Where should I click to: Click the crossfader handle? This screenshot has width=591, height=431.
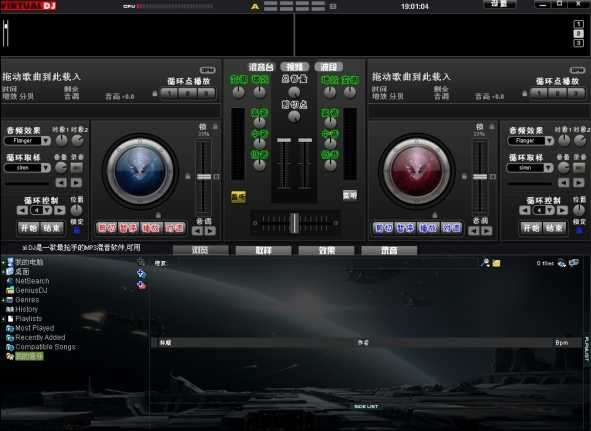[294, 223]
